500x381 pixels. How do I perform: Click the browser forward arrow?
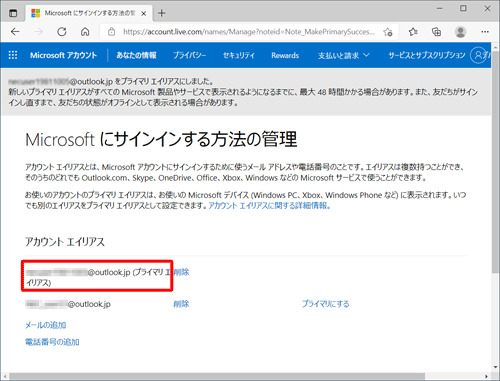(x=39, y=32)
